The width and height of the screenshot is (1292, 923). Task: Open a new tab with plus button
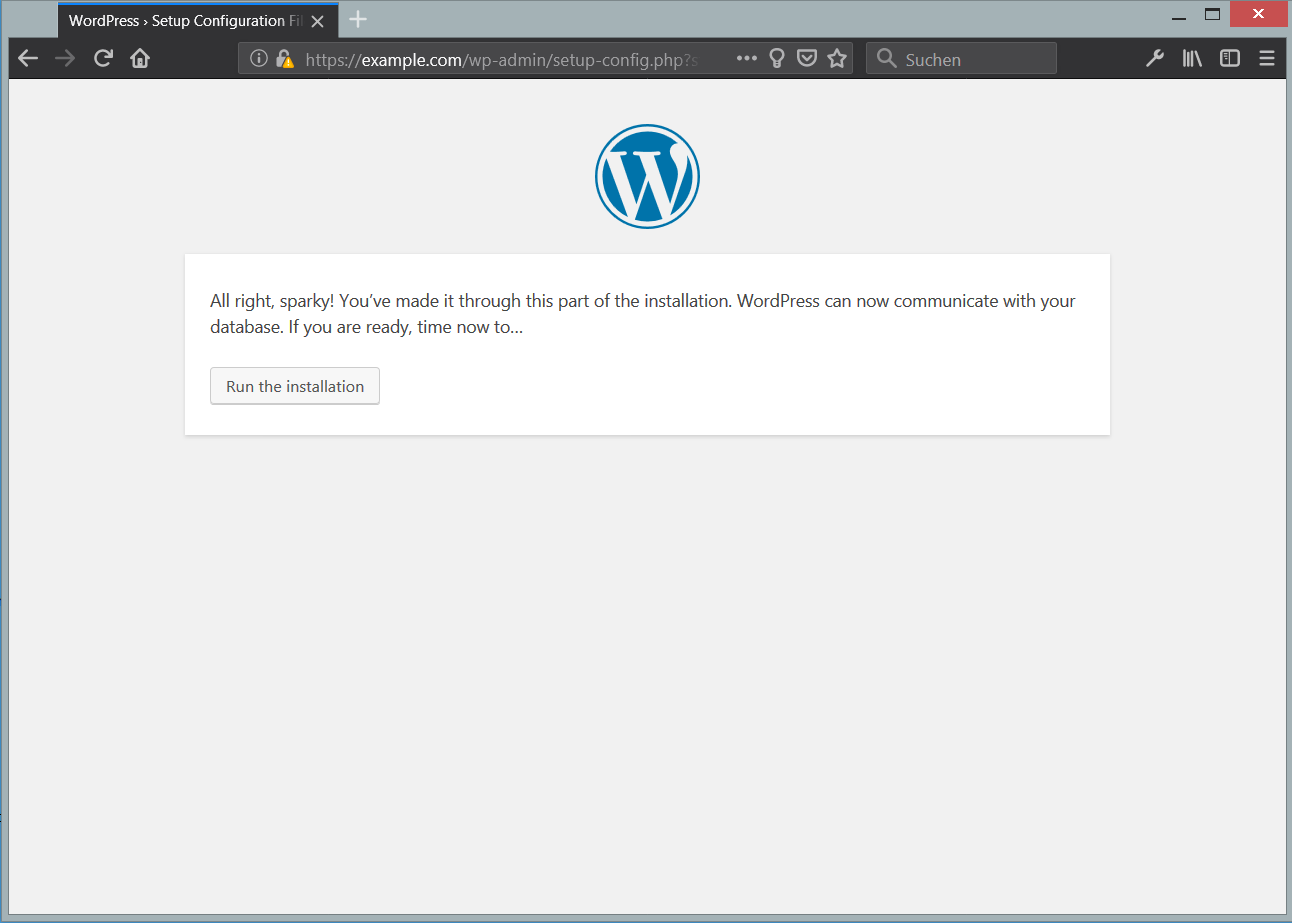(358, 20)
